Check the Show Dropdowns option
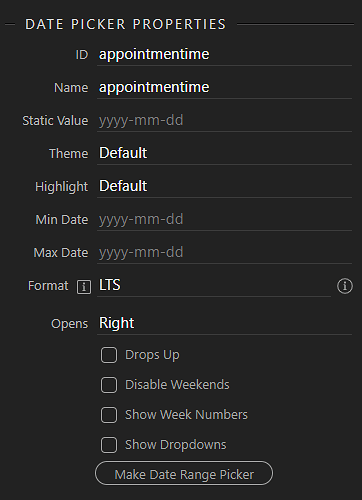This screenshot has width=362, height=500. [109, 445]
